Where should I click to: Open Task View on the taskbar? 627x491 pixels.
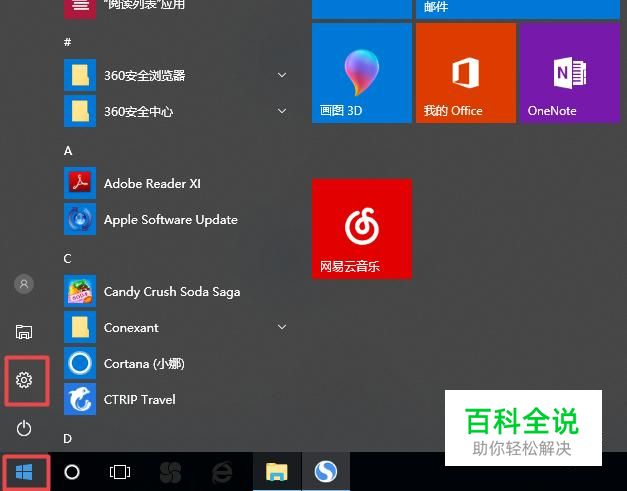point(120,472)
